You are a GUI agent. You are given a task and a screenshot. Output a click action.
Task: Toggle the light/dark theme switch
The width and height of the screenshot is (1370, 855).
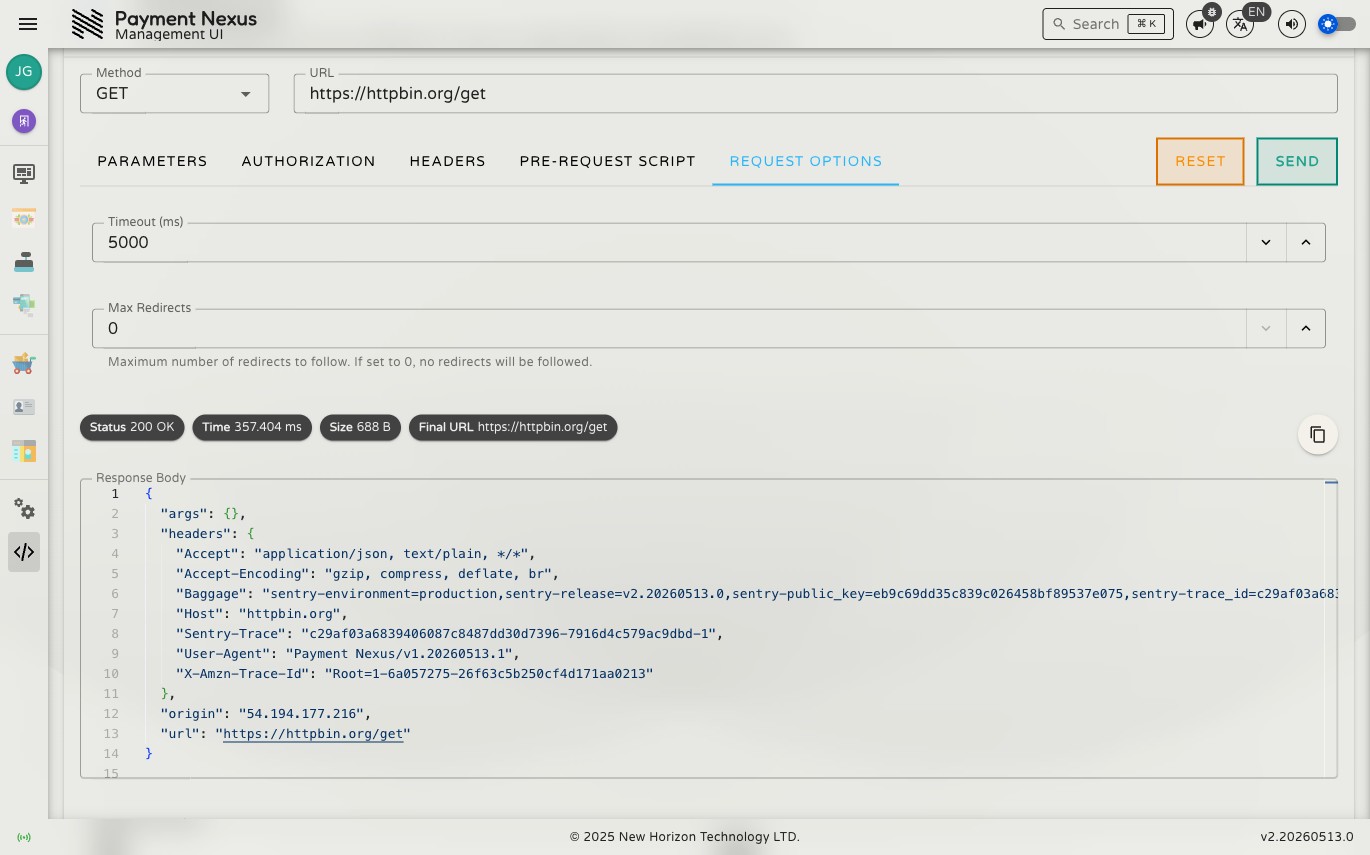coord(1337,24)
